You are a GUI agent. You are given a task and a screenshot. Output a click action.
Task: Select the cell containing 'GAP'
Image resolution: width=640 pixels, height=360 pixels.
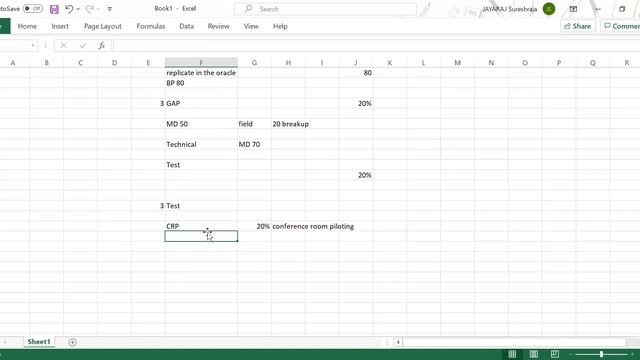[x=201, y=103]
